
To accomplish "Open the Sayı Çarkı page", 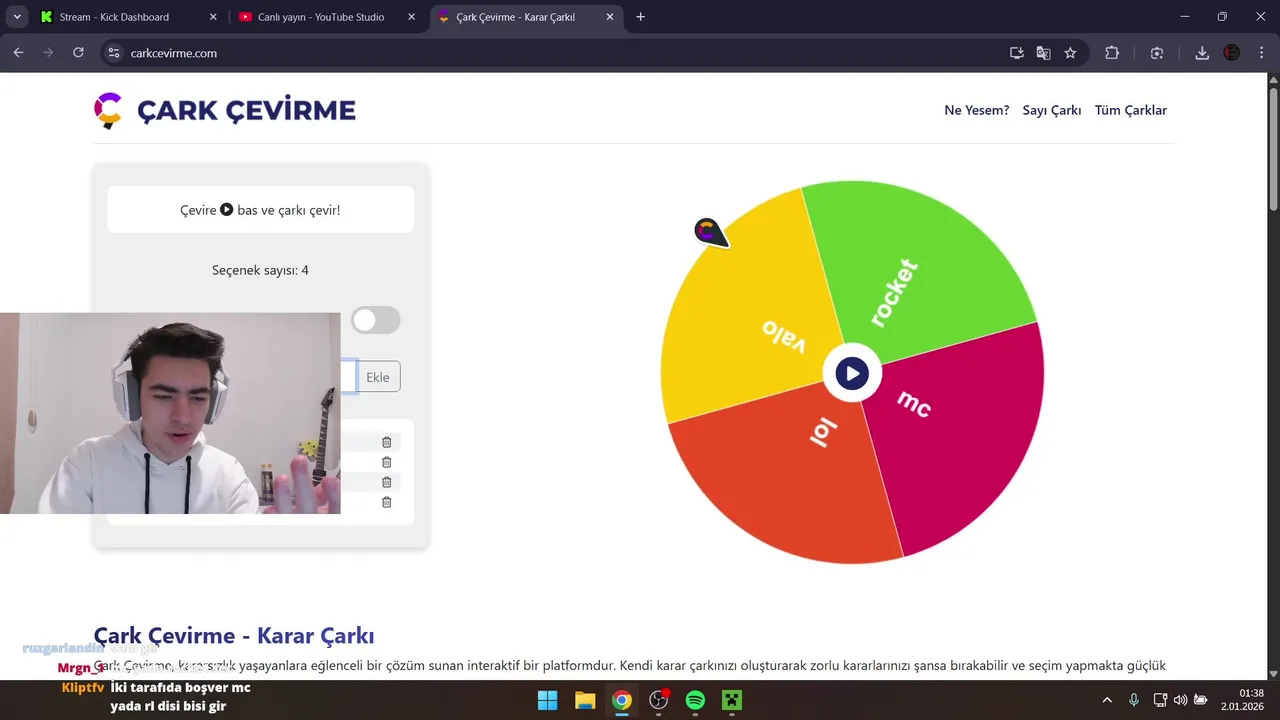I will [x=1052, y=110].
